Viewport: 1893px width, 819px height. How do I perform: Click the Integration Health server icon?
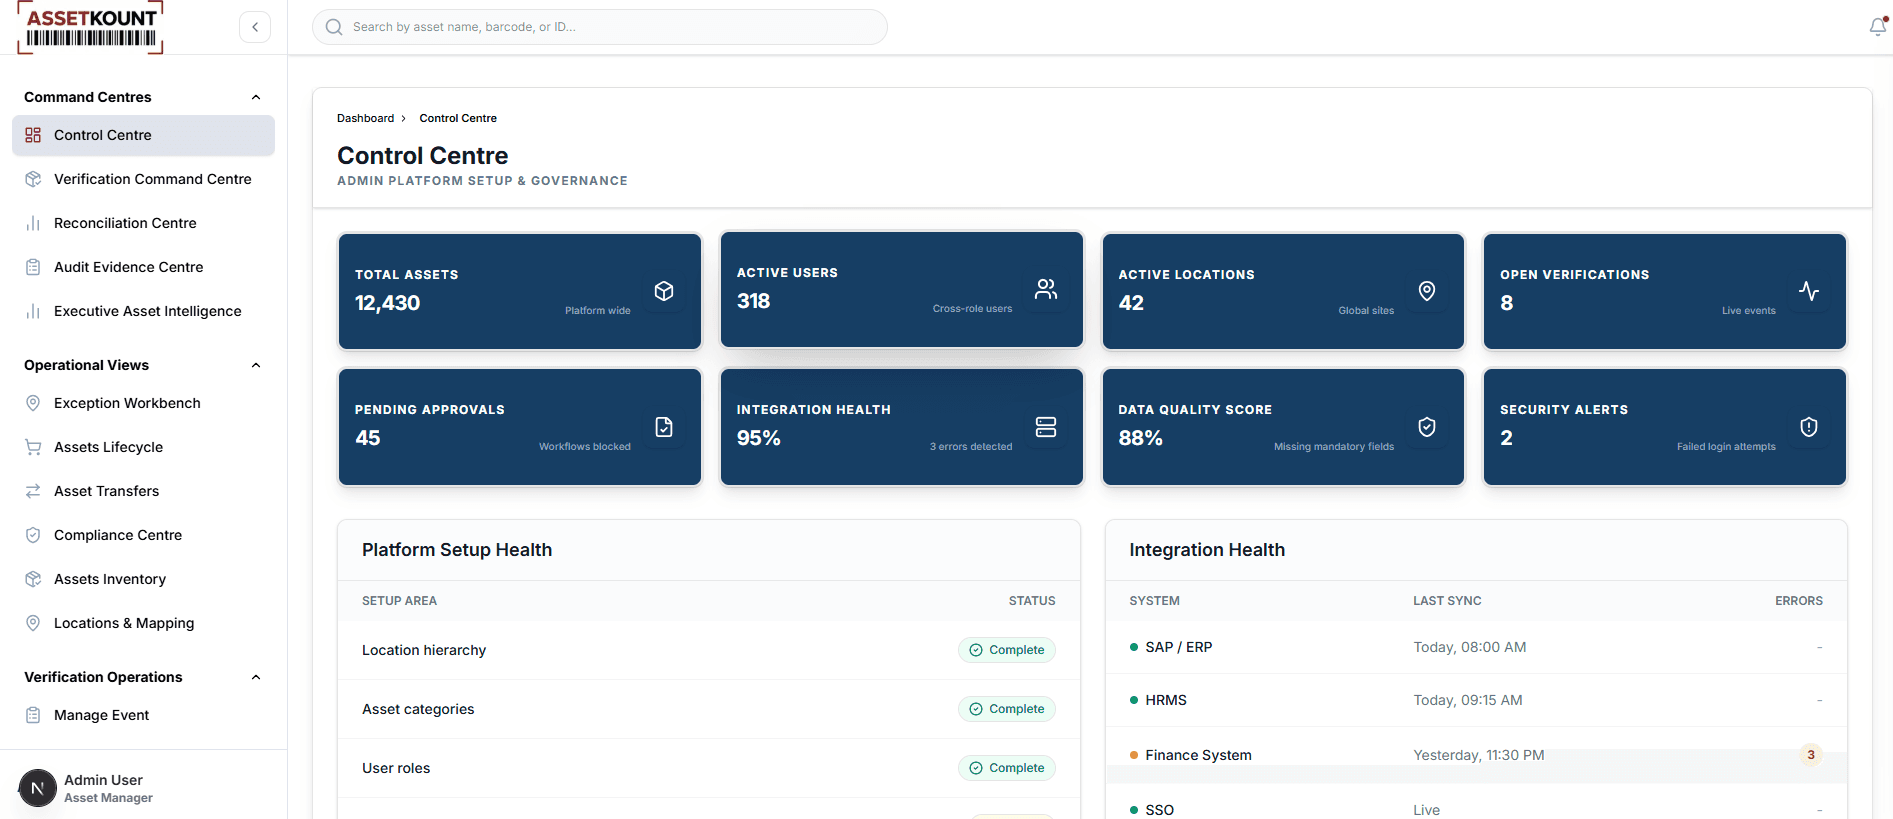pyautogui.click(x=1046, y=427)
